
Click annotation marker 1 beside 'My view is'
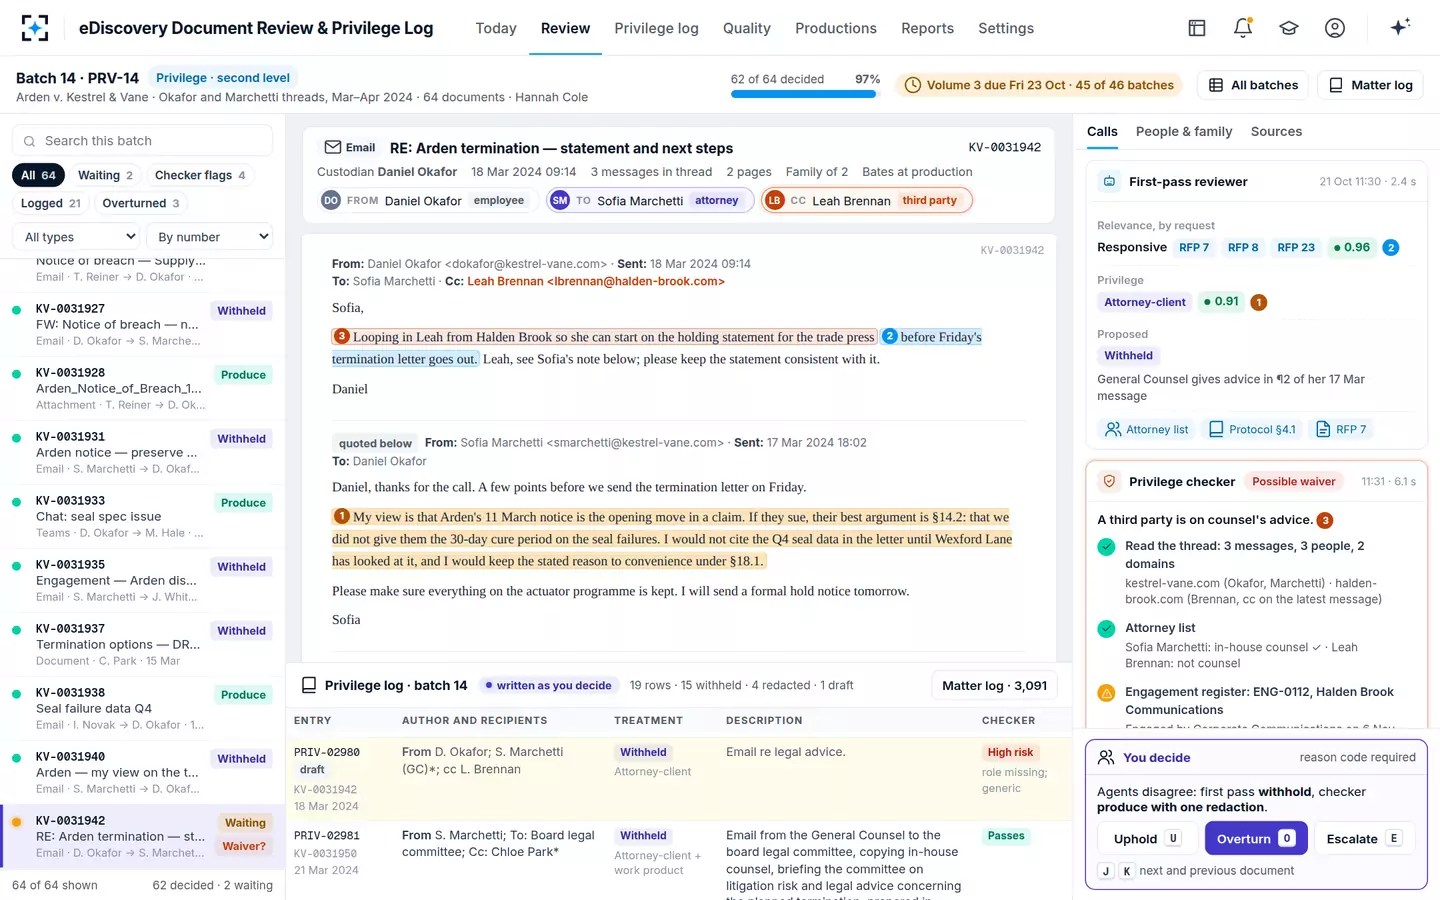point(342,517)
